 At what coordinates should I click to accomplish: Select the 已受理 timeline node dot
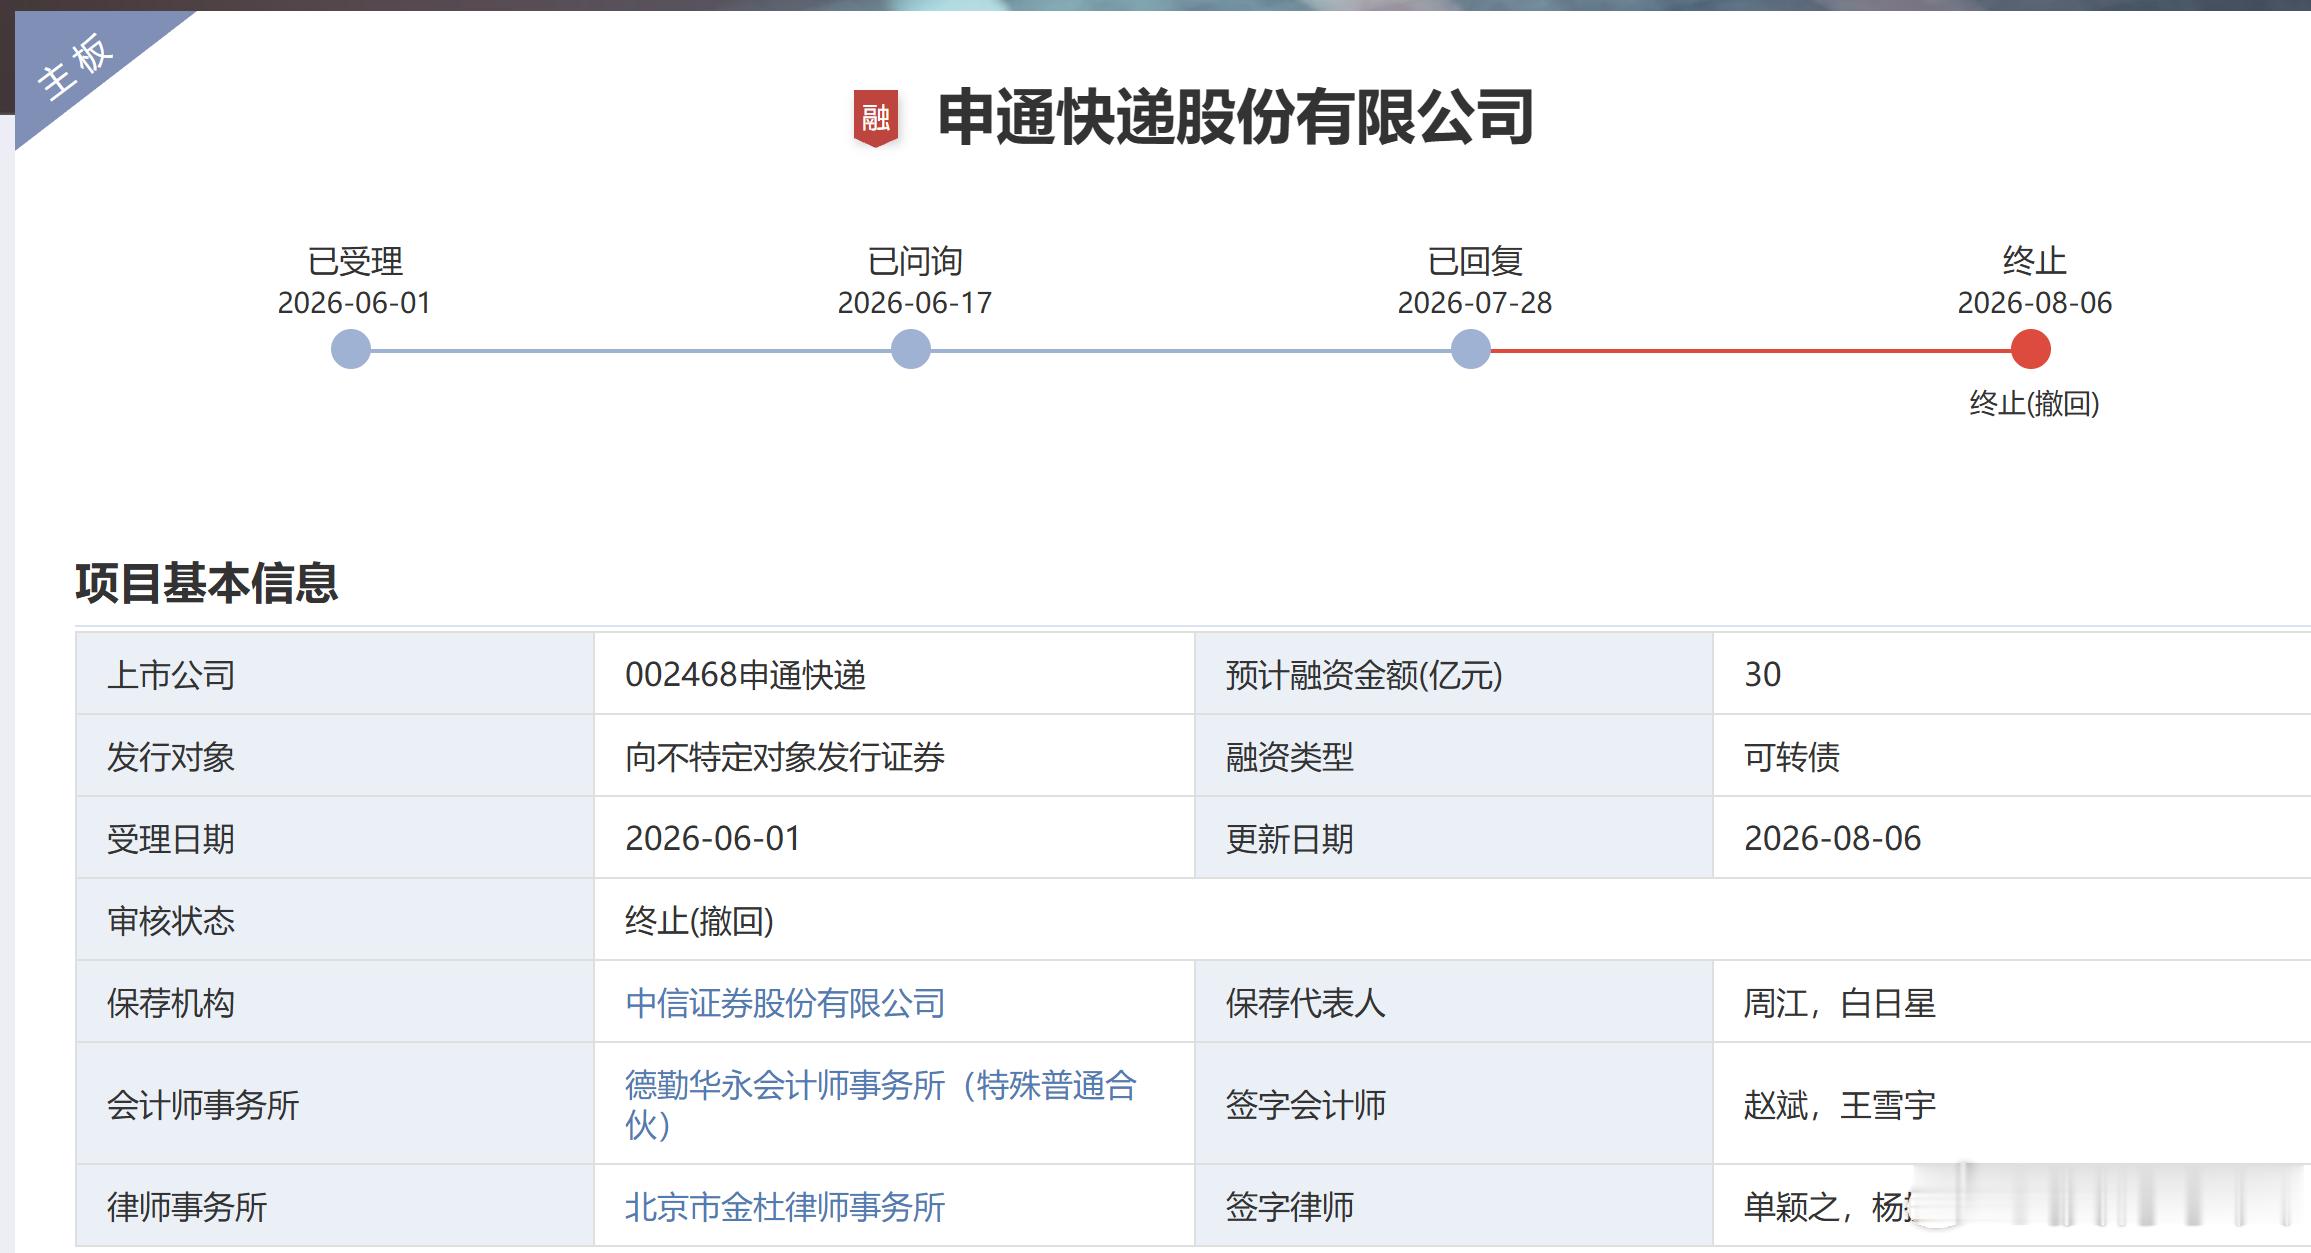coord(351,349)
